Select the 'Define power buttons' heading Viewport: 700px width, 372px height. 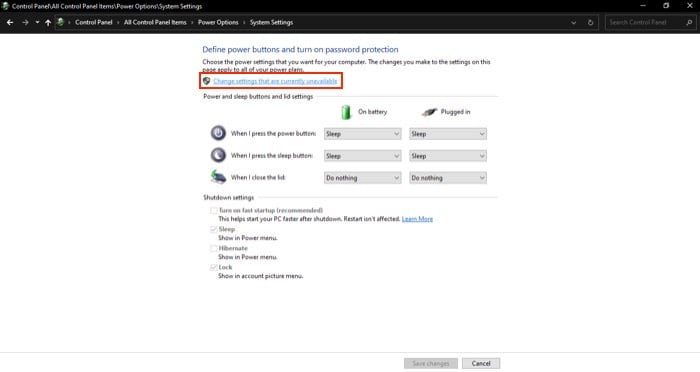[x=300, y=50]
